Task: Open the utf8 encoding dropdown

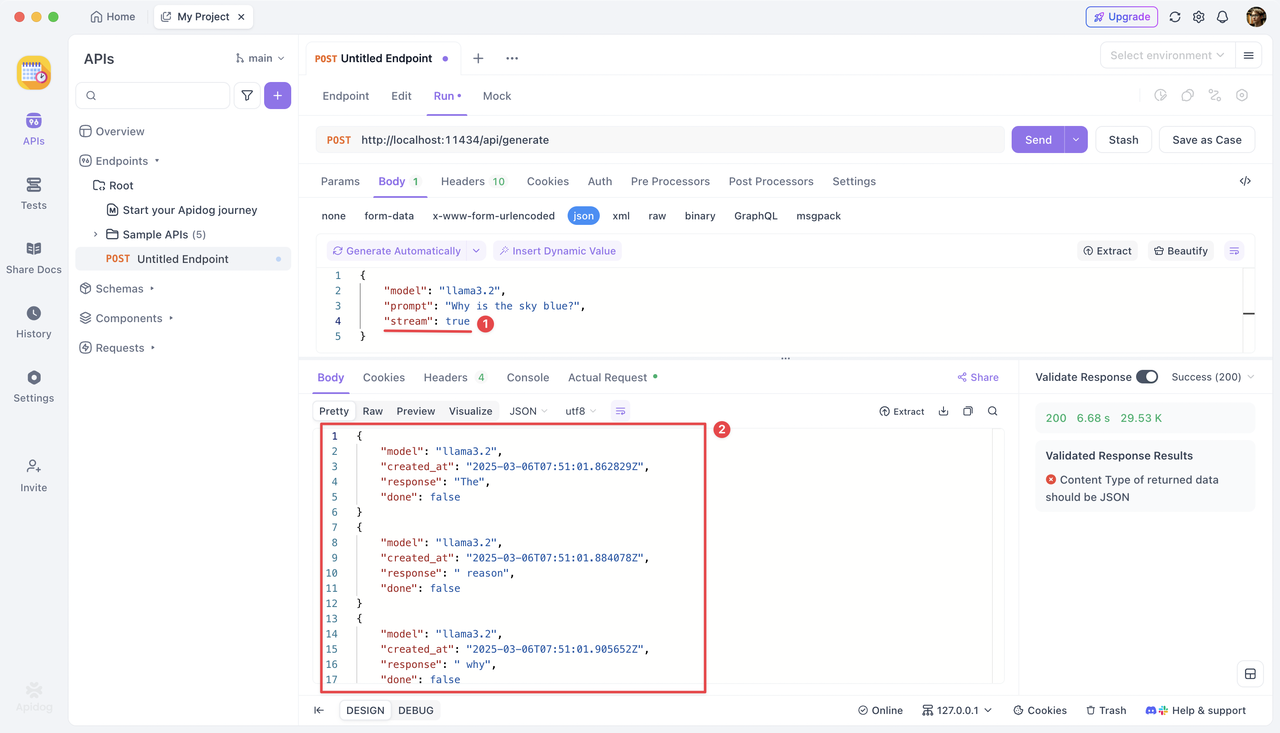Action: pos(580,411)
